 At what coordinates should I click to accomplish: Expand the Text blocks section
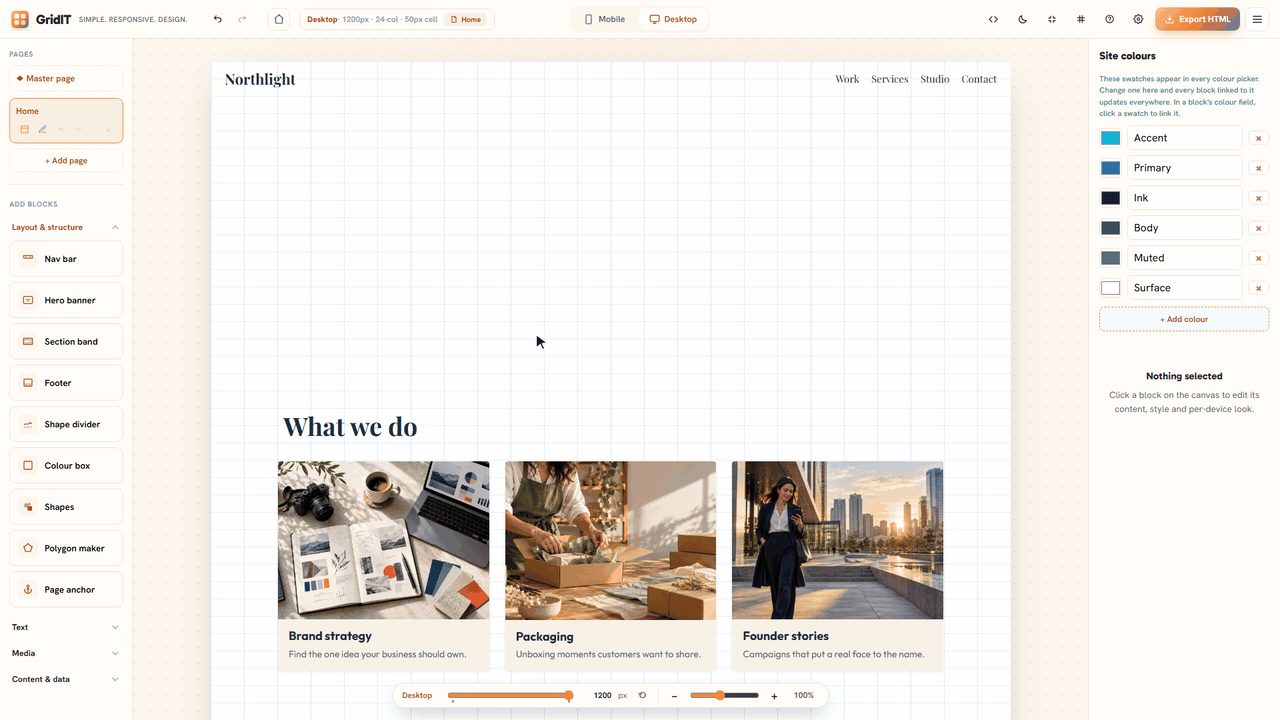66,627
